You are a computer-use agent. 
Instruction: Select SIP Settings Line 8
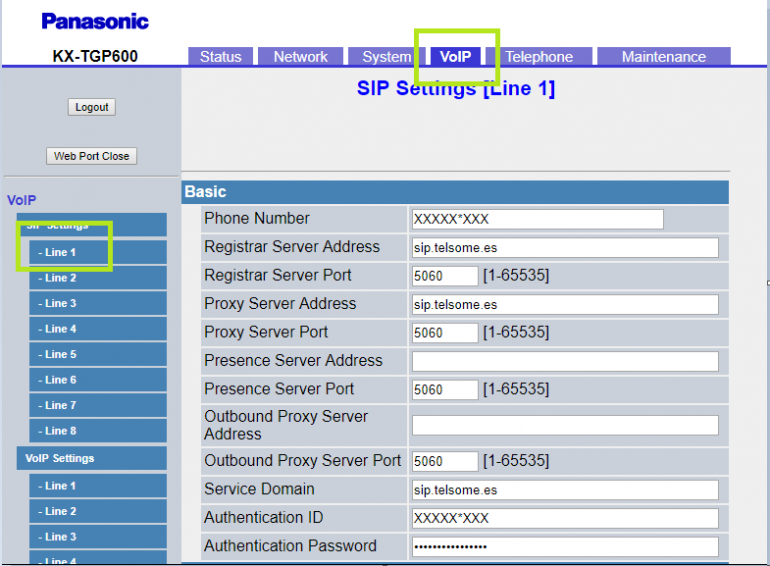tap(98, 431)
